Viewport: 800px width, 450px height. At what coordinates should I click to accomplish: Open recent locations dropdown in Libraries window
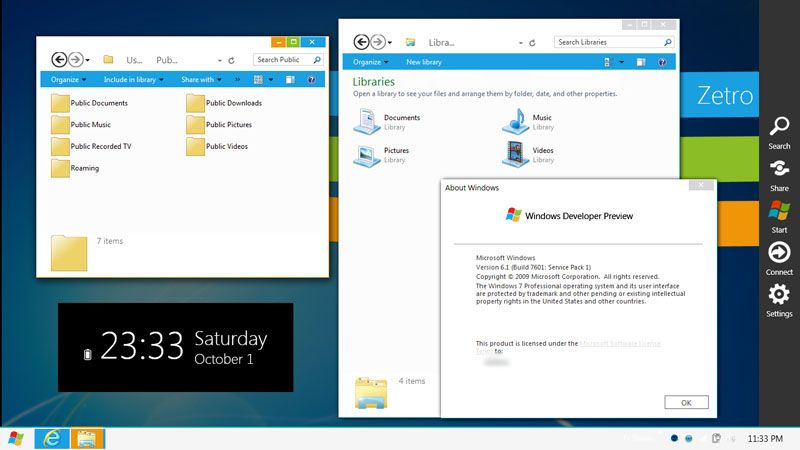[x=390, y=42]
